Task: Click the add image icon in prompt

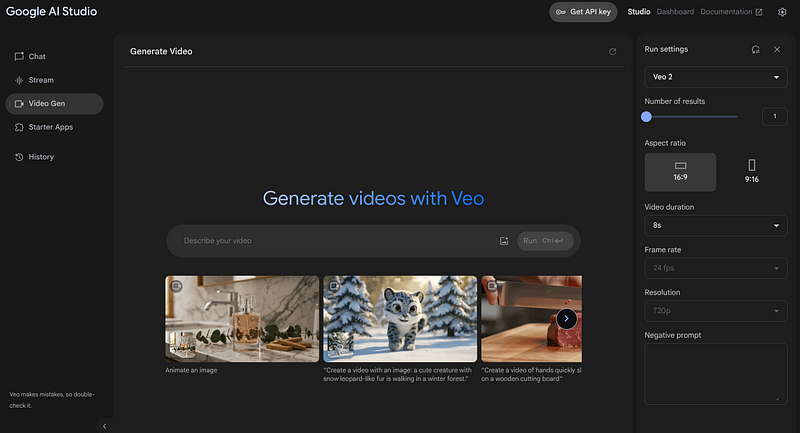Action: click(504, 241)
